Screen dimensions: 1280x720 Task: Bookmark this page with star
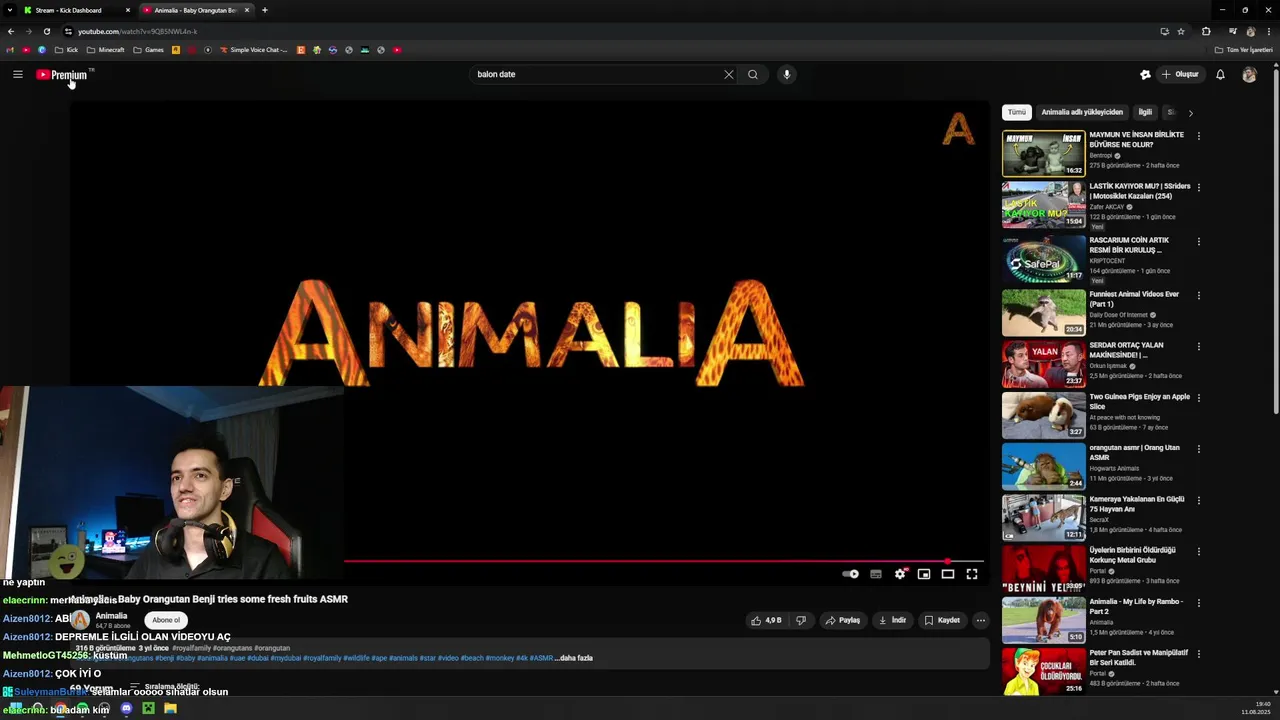click(1181, 31)
